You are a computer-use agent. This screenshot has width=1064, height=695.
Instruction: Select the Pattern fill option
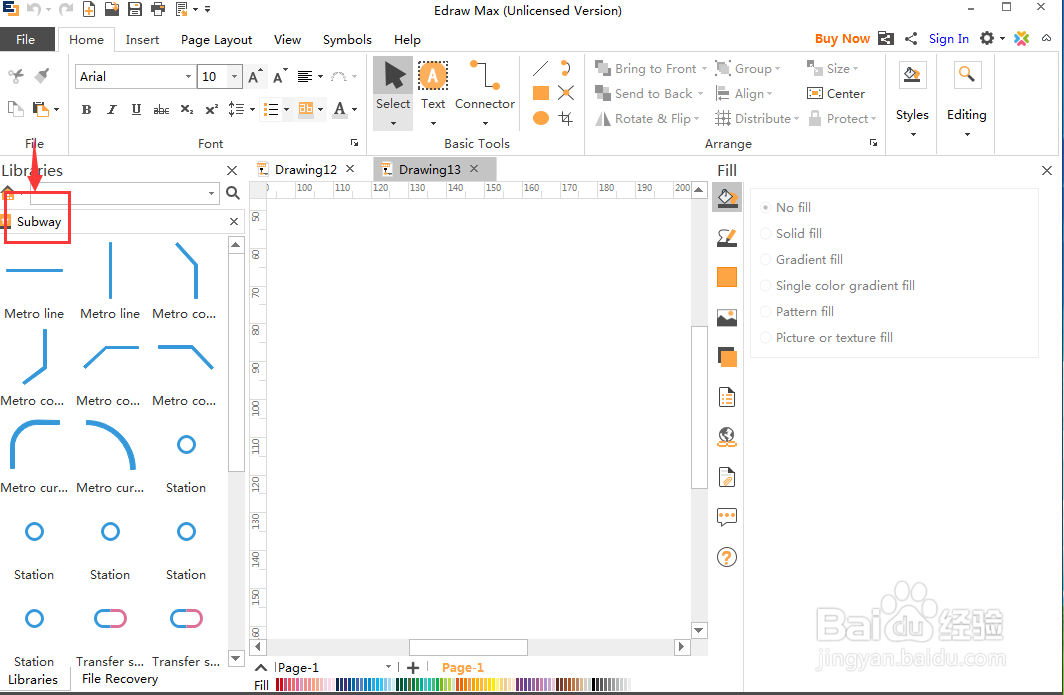tap(797, 312)
